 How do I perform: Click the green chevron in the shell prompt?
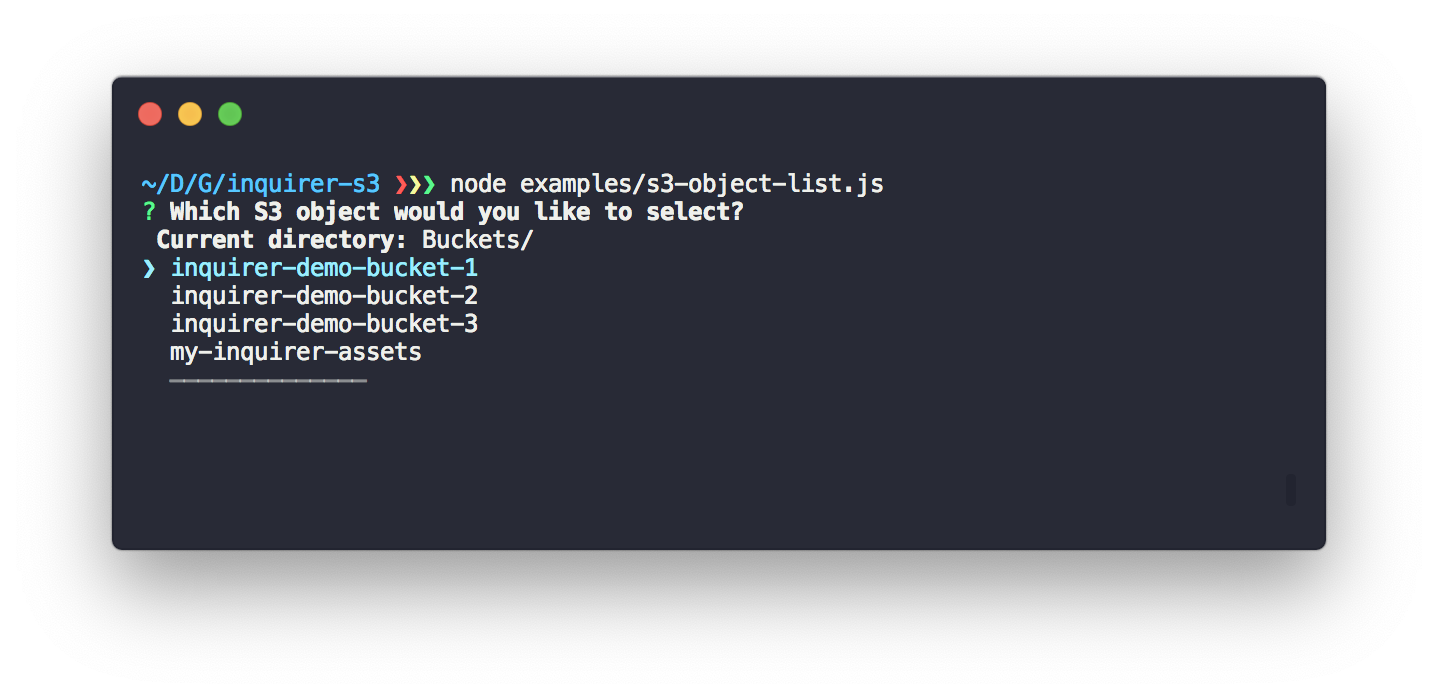pyautogui.click(x=429, y=184)
